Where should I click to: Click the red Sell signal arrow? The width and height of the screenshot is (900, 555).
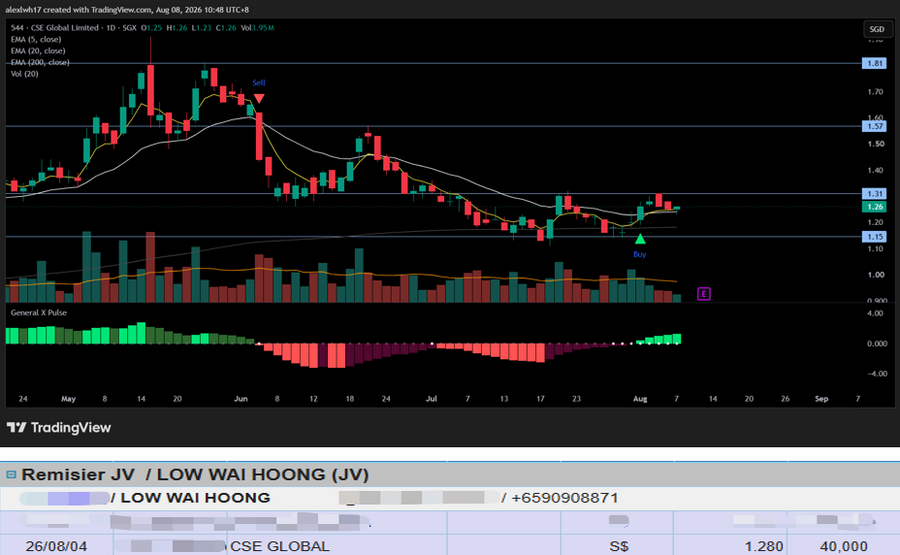pos(259,99)
